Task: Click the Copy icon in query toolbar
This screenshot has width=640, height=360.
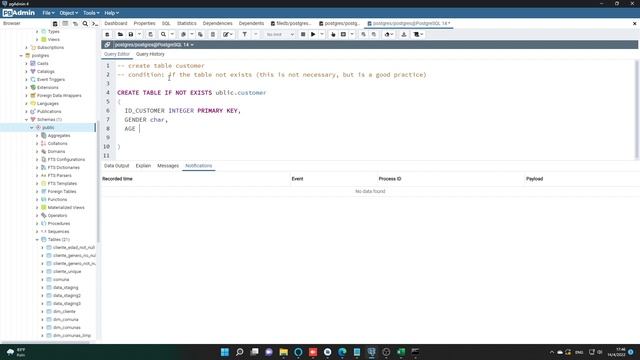Action: (x=183, y=35)
